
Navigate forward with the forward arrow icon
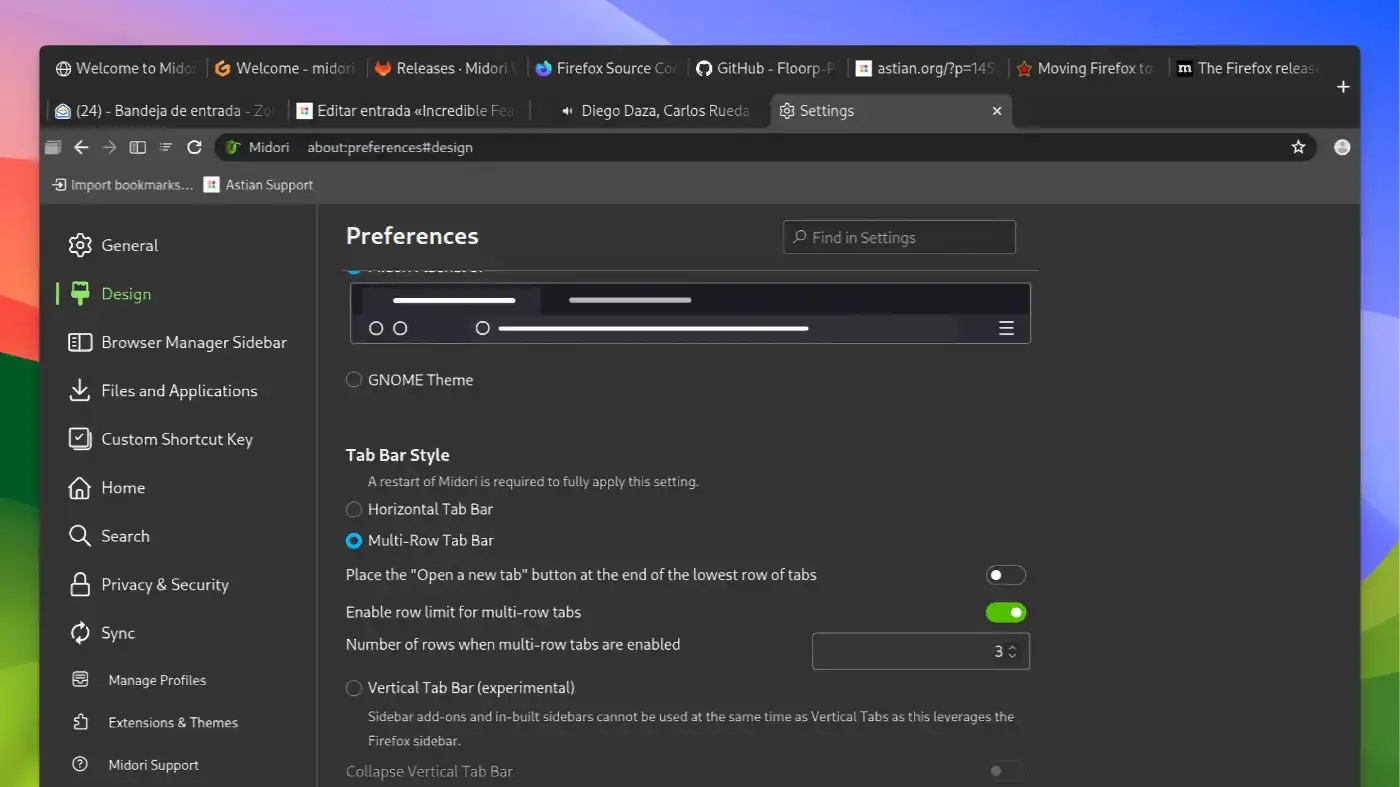pyautogui.click(x=109, y=147)
